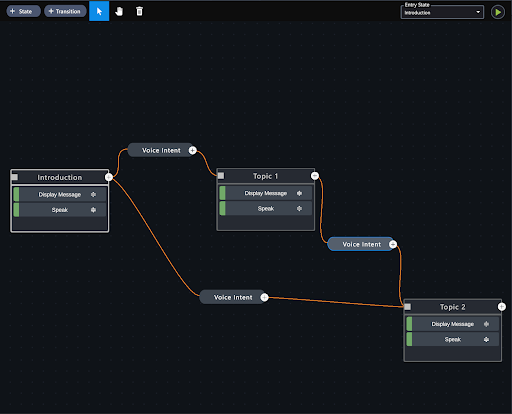Viewport: 512px width, 414px height.
Task: Select the pointer selection tool
Action: (99, 11)
